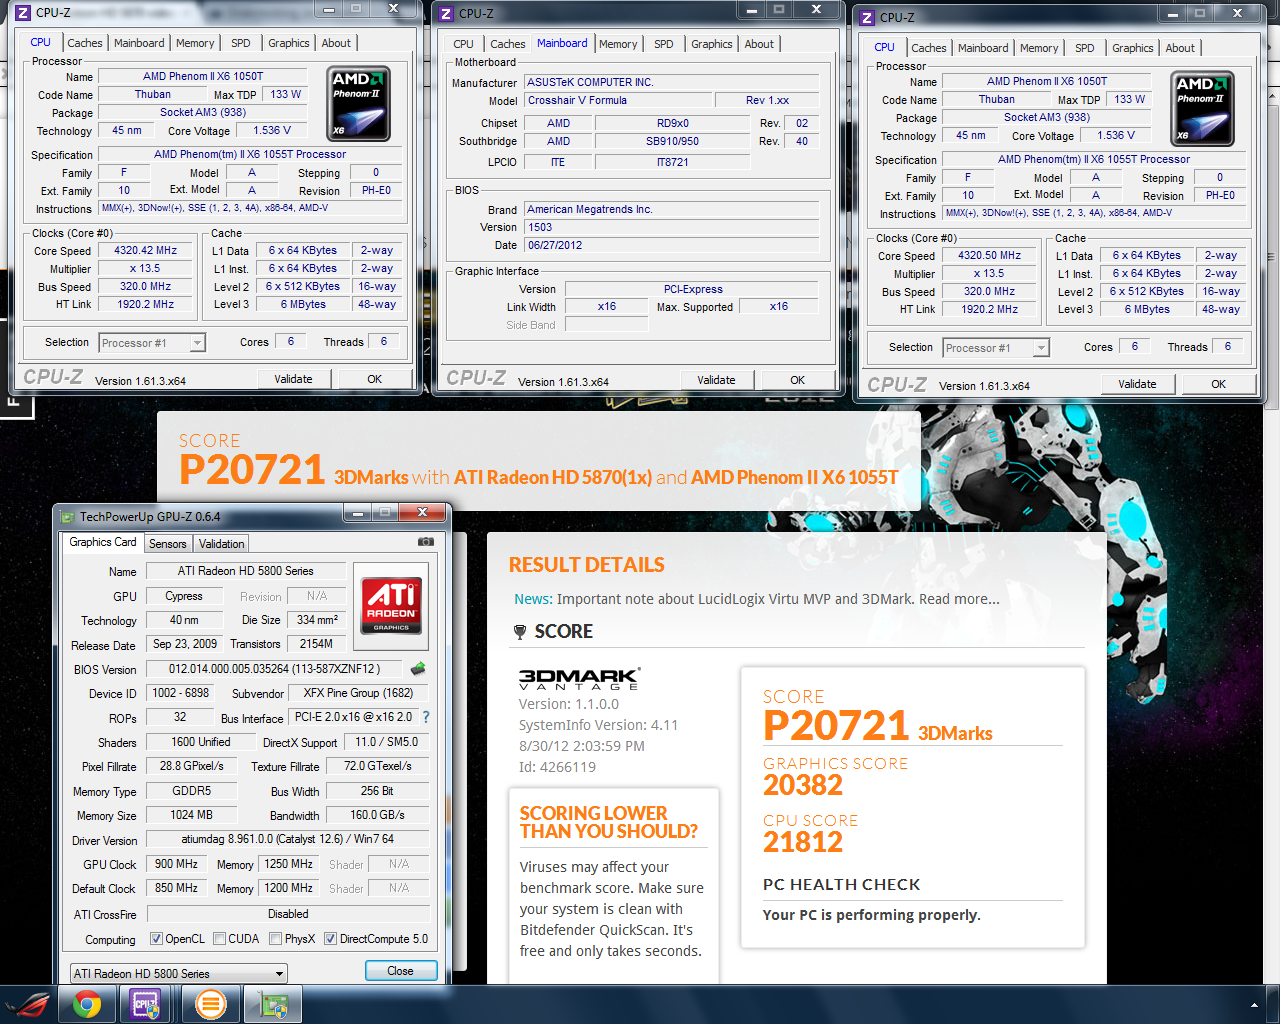Screen dimensions: 1280x1024
Task: Click the Model field Crosshair V Formula
Action: (618, 100)
